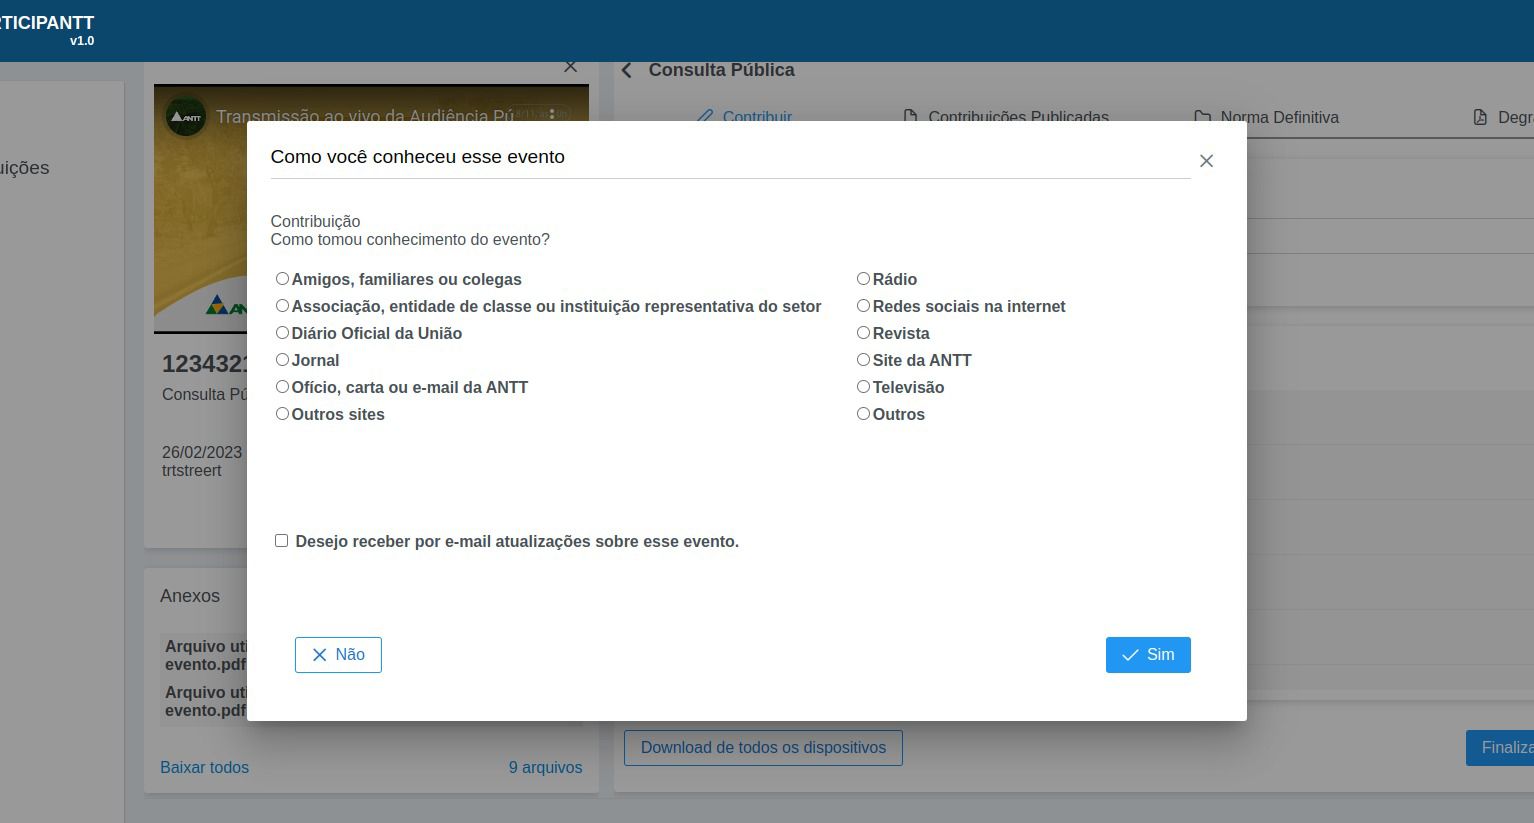Click the ANTT channel logo on video
This screenshot has height=823, width=1534.
pos(186,116)
